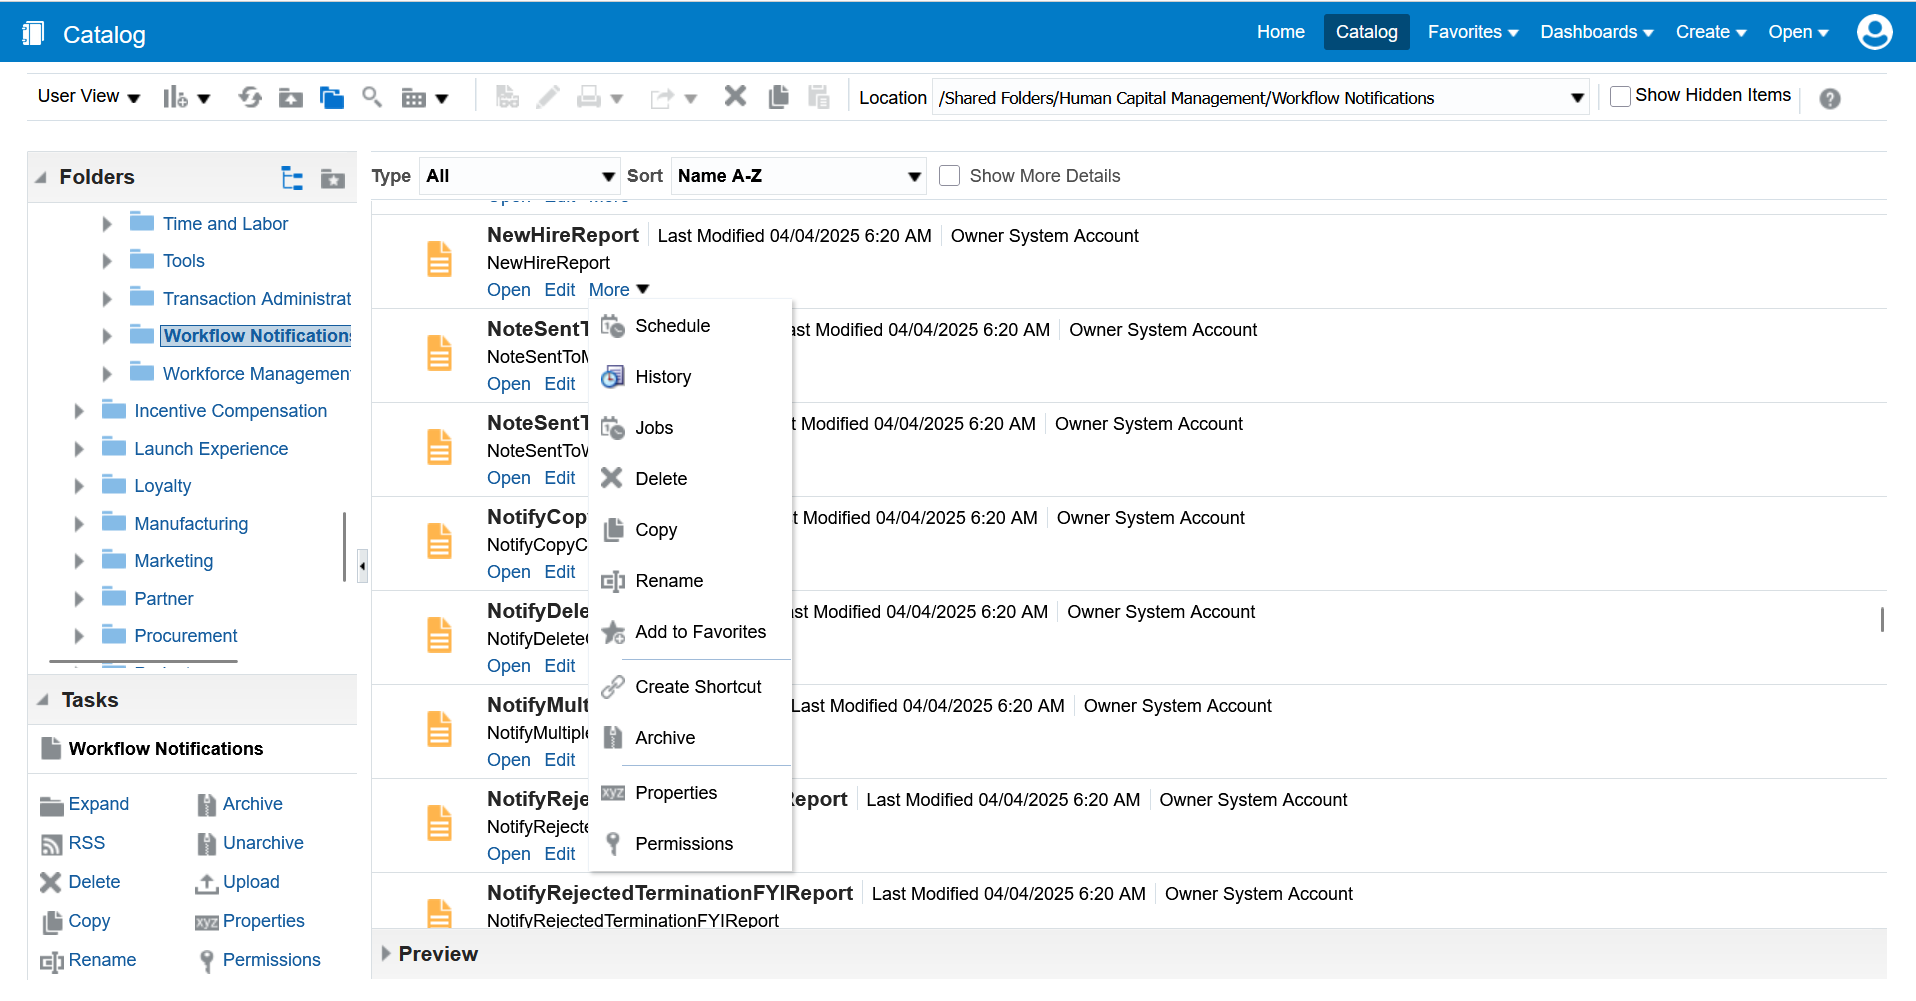Image resolution: width=1916 pixels, height=1001 pixels.
Task: Open the view-style table toolbar dropdown
Action: pos(424,97)
